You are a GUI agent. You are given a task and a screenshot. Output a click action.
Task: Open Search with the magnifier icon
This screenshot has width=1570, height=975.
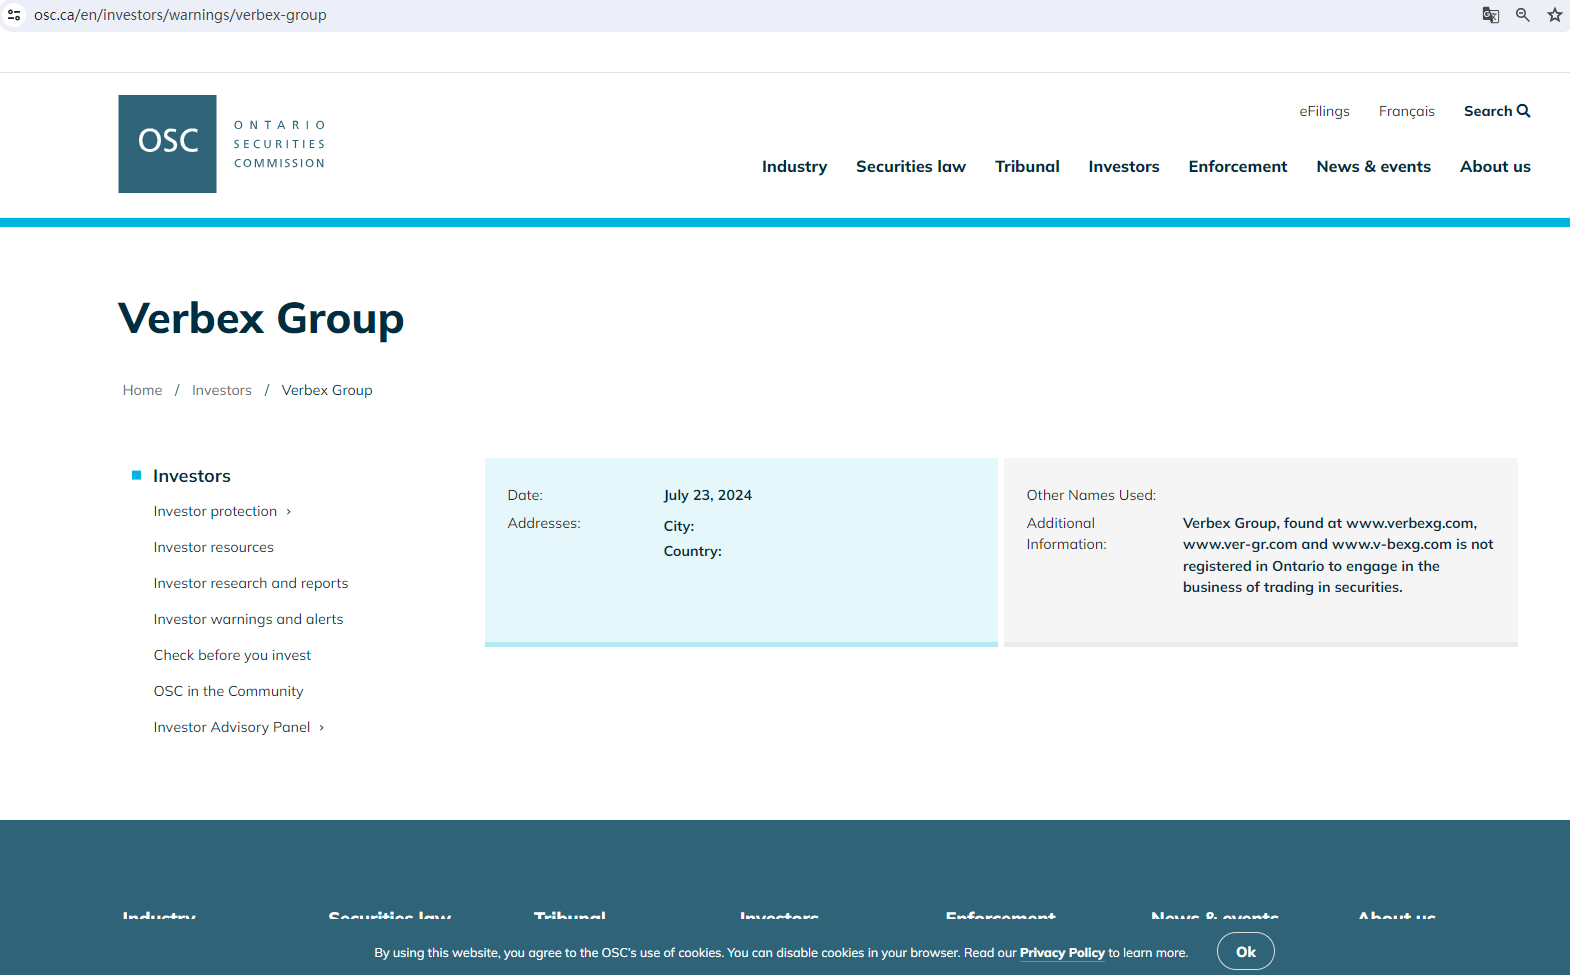point(1523,111)
